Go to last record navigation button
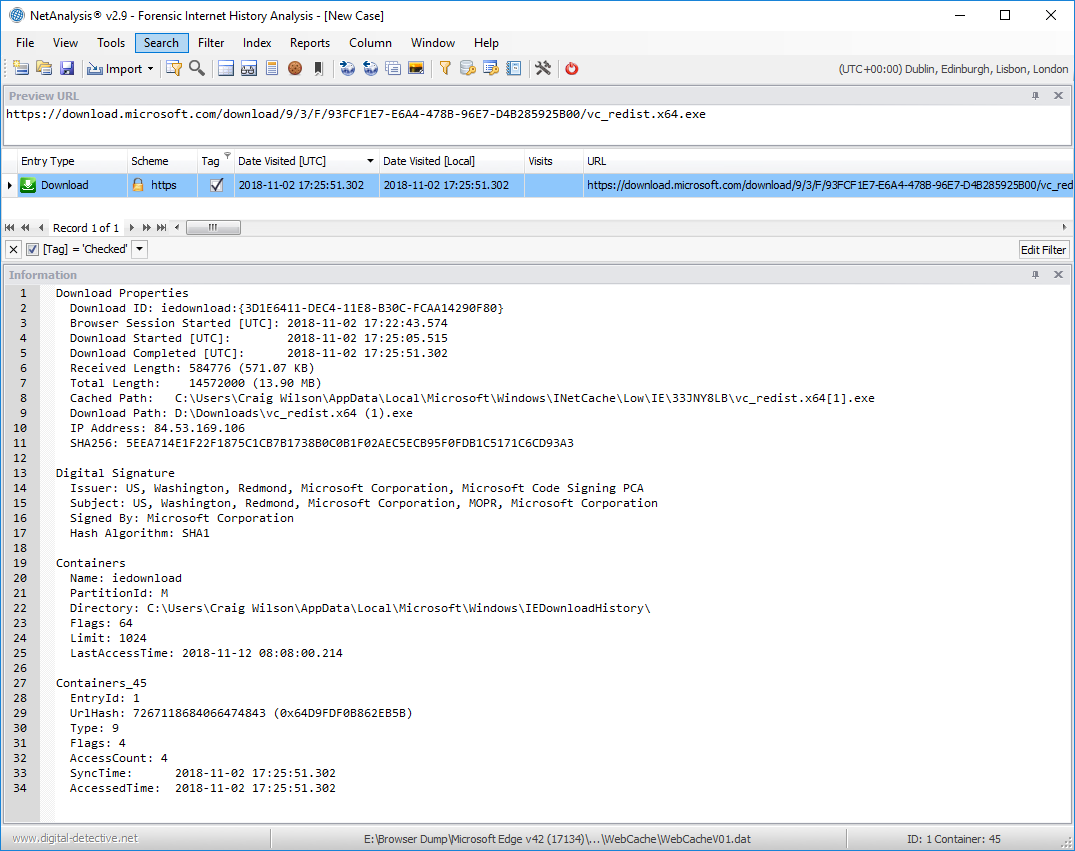This screenshot has height=851, width=1075. pyautogui.click(x=162, y=228)
